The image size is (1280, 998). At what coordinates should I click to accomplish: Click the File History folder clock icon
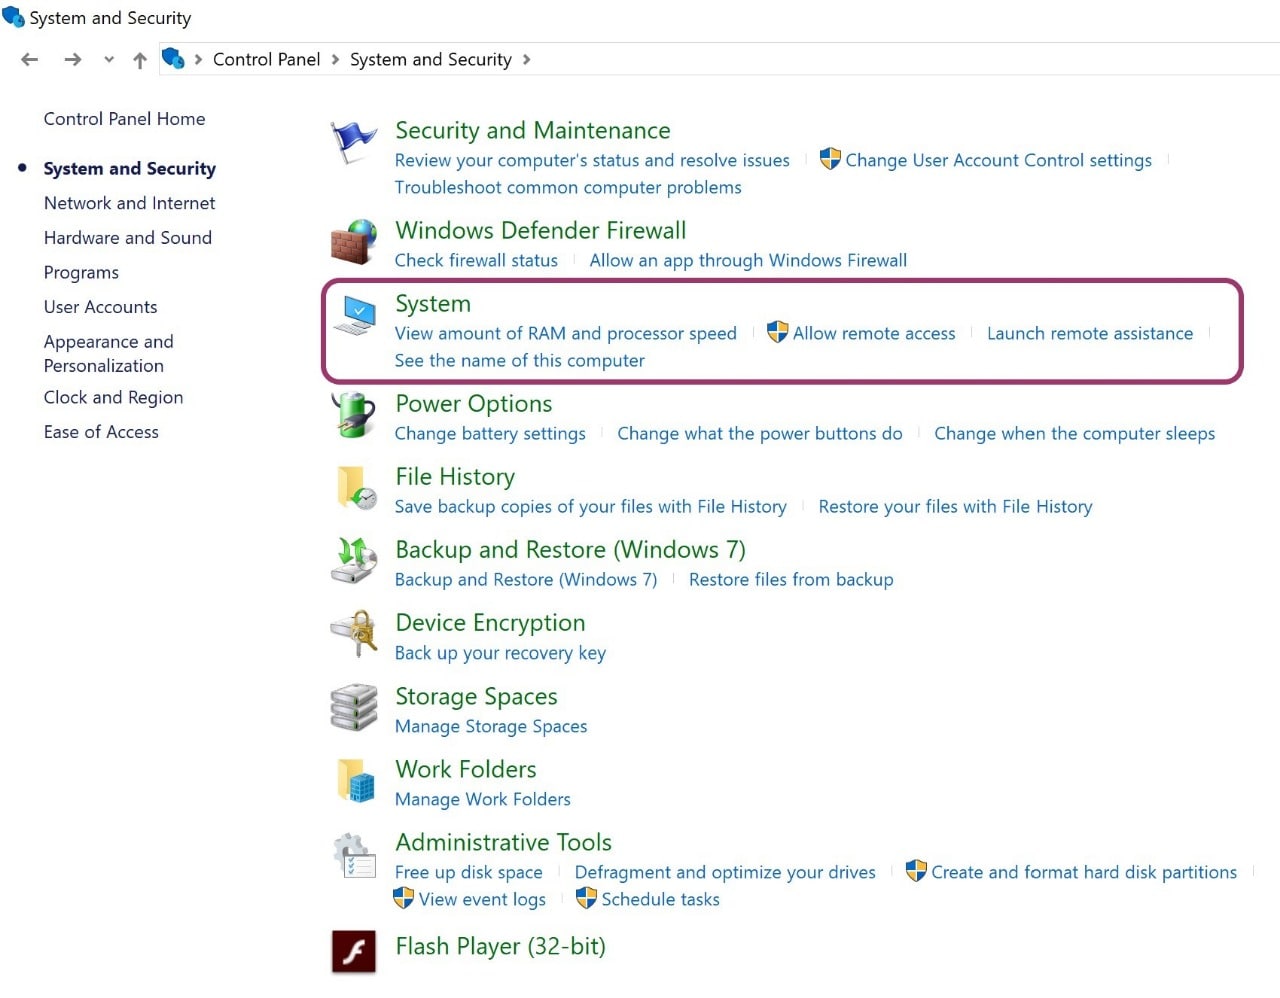pyautogui.click(x=356, y=488)
